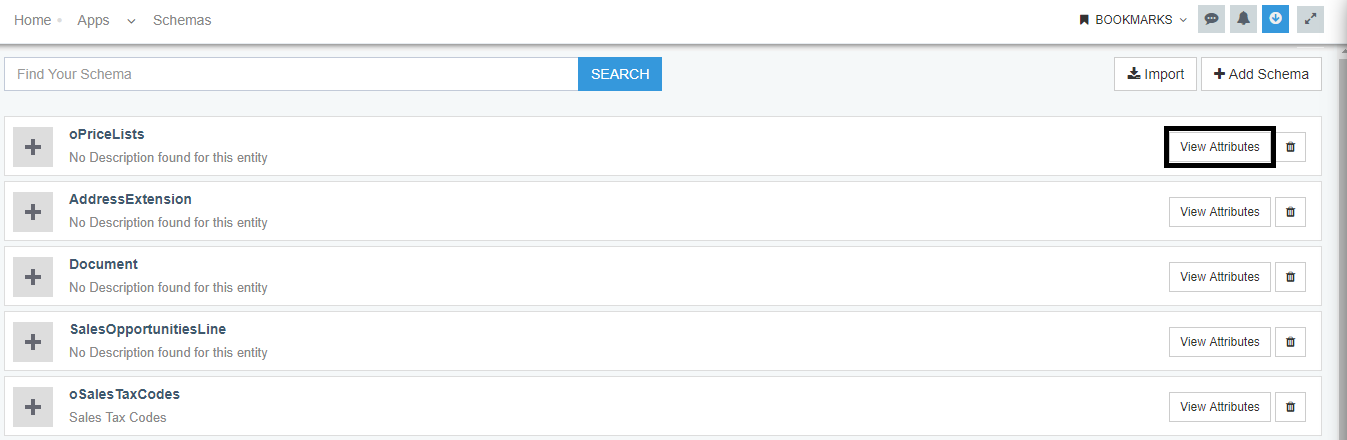Expand the oSalesTaxCodes entity row
The height and width of the screenshot is (440, 1347).
click(33, 407)
